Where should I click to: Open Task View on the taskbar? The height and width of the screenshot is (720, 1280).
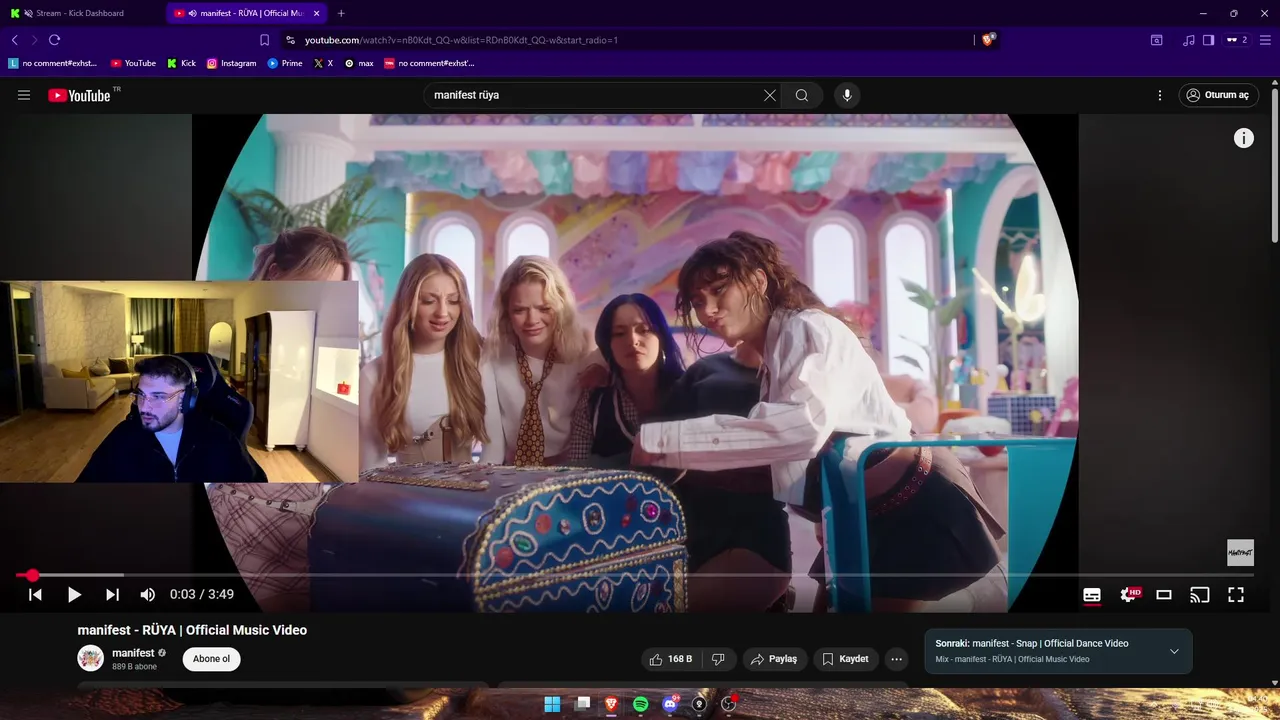[583, 704]
